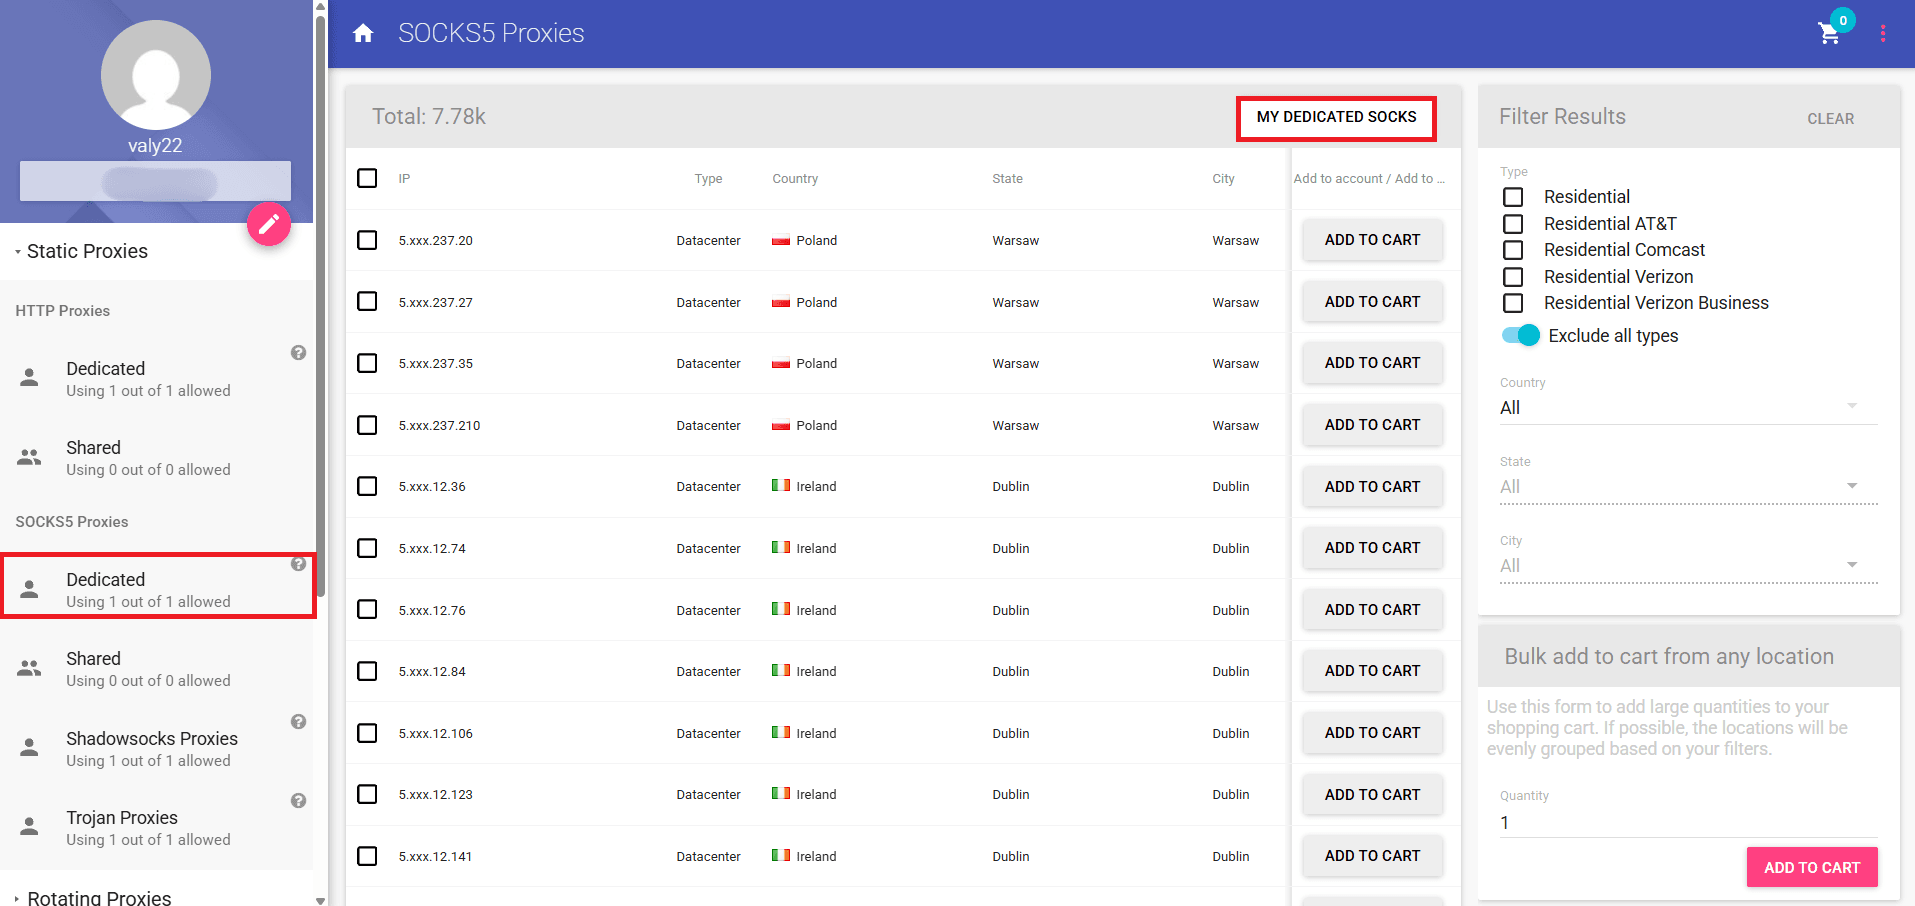
Task: Open the Country filter dropdown
Action: point(1687,408)
